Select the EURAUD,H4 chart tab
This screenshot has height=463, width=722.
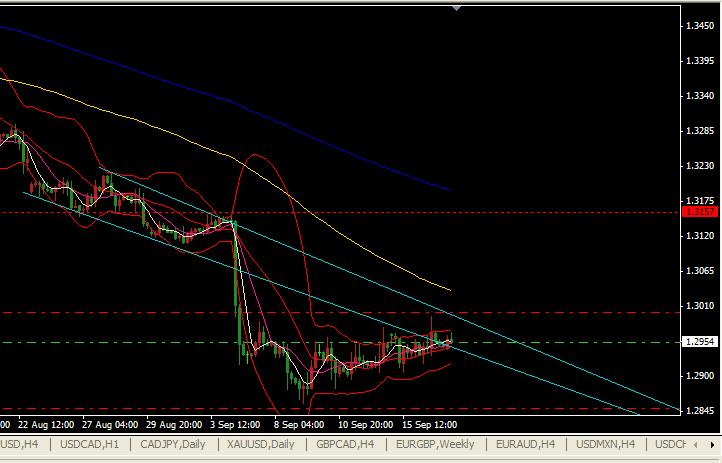pos(525,444)
